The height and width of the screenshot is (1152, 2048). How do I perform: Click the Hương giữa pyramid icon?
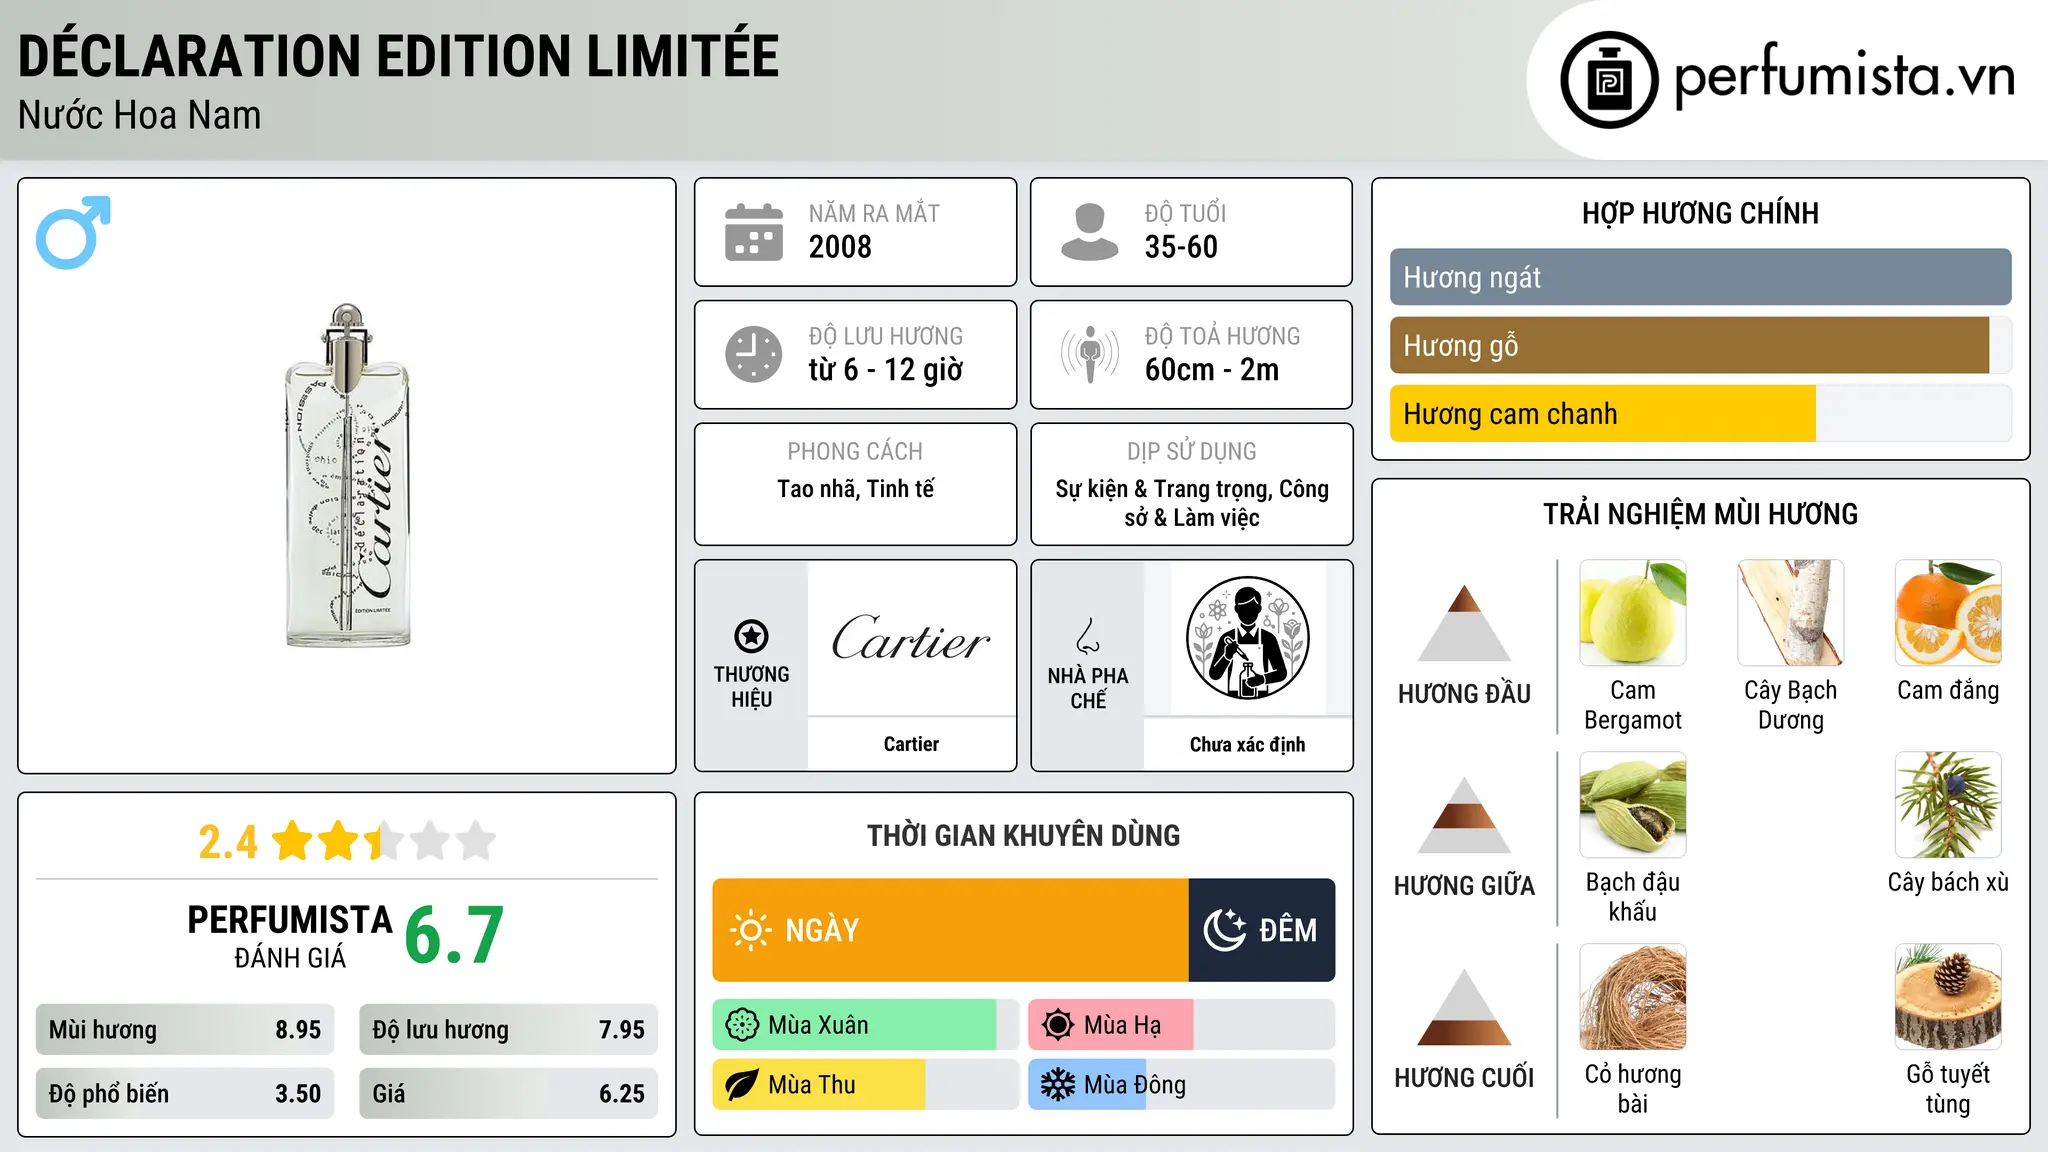[1464, 815]
